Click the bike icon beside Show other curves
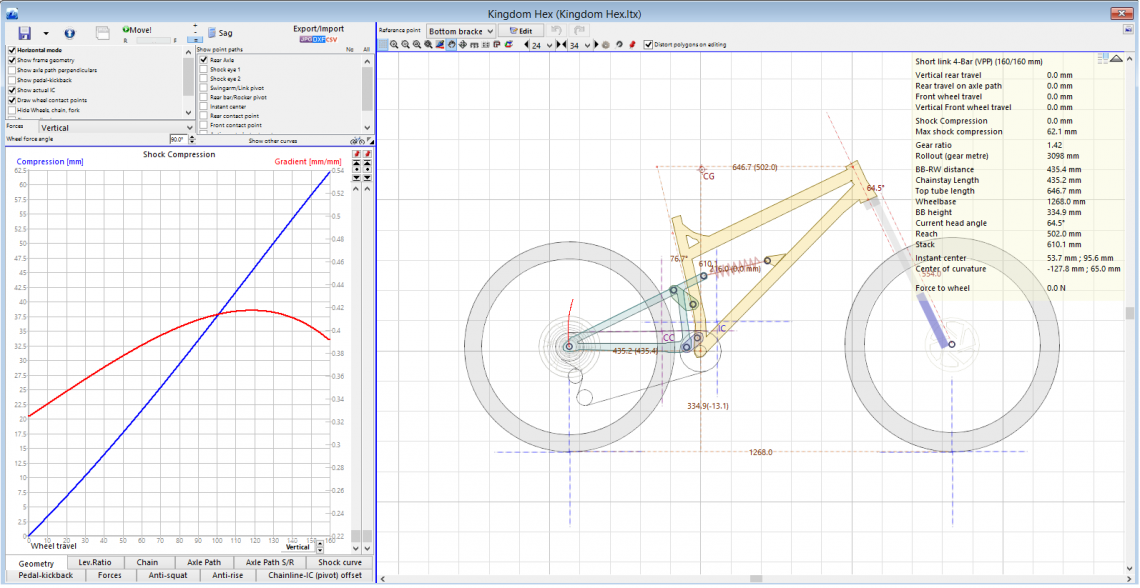1140x588 pixels. pos(355,141)
